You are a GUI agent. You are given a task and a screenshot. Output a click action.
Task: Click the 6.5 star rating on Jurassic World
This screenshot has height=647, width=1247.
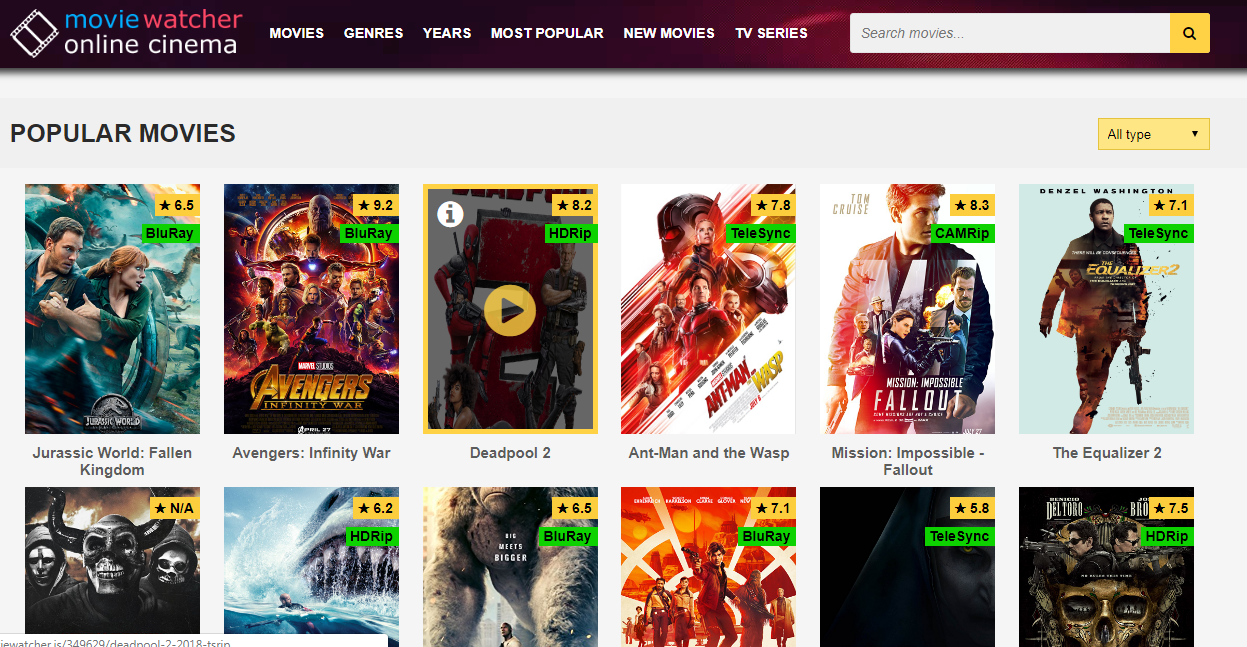pyautogui.click(x=175, y=205)
